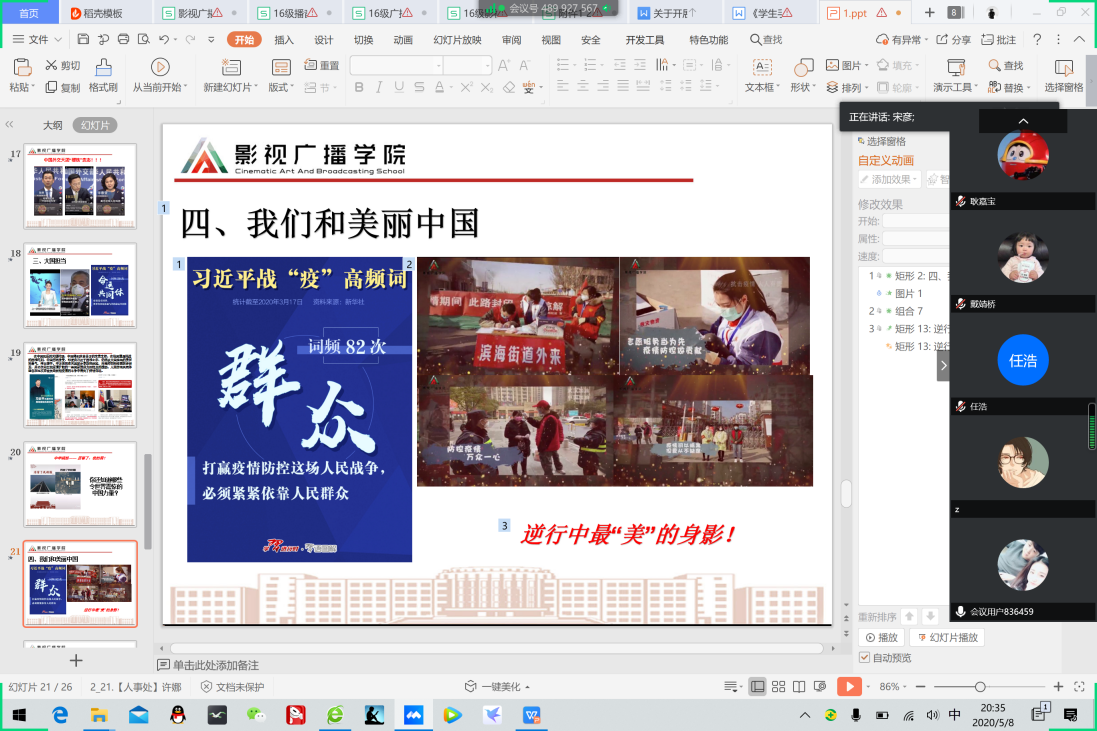Switch to slide sorter view in status bar

pos(779,687)
